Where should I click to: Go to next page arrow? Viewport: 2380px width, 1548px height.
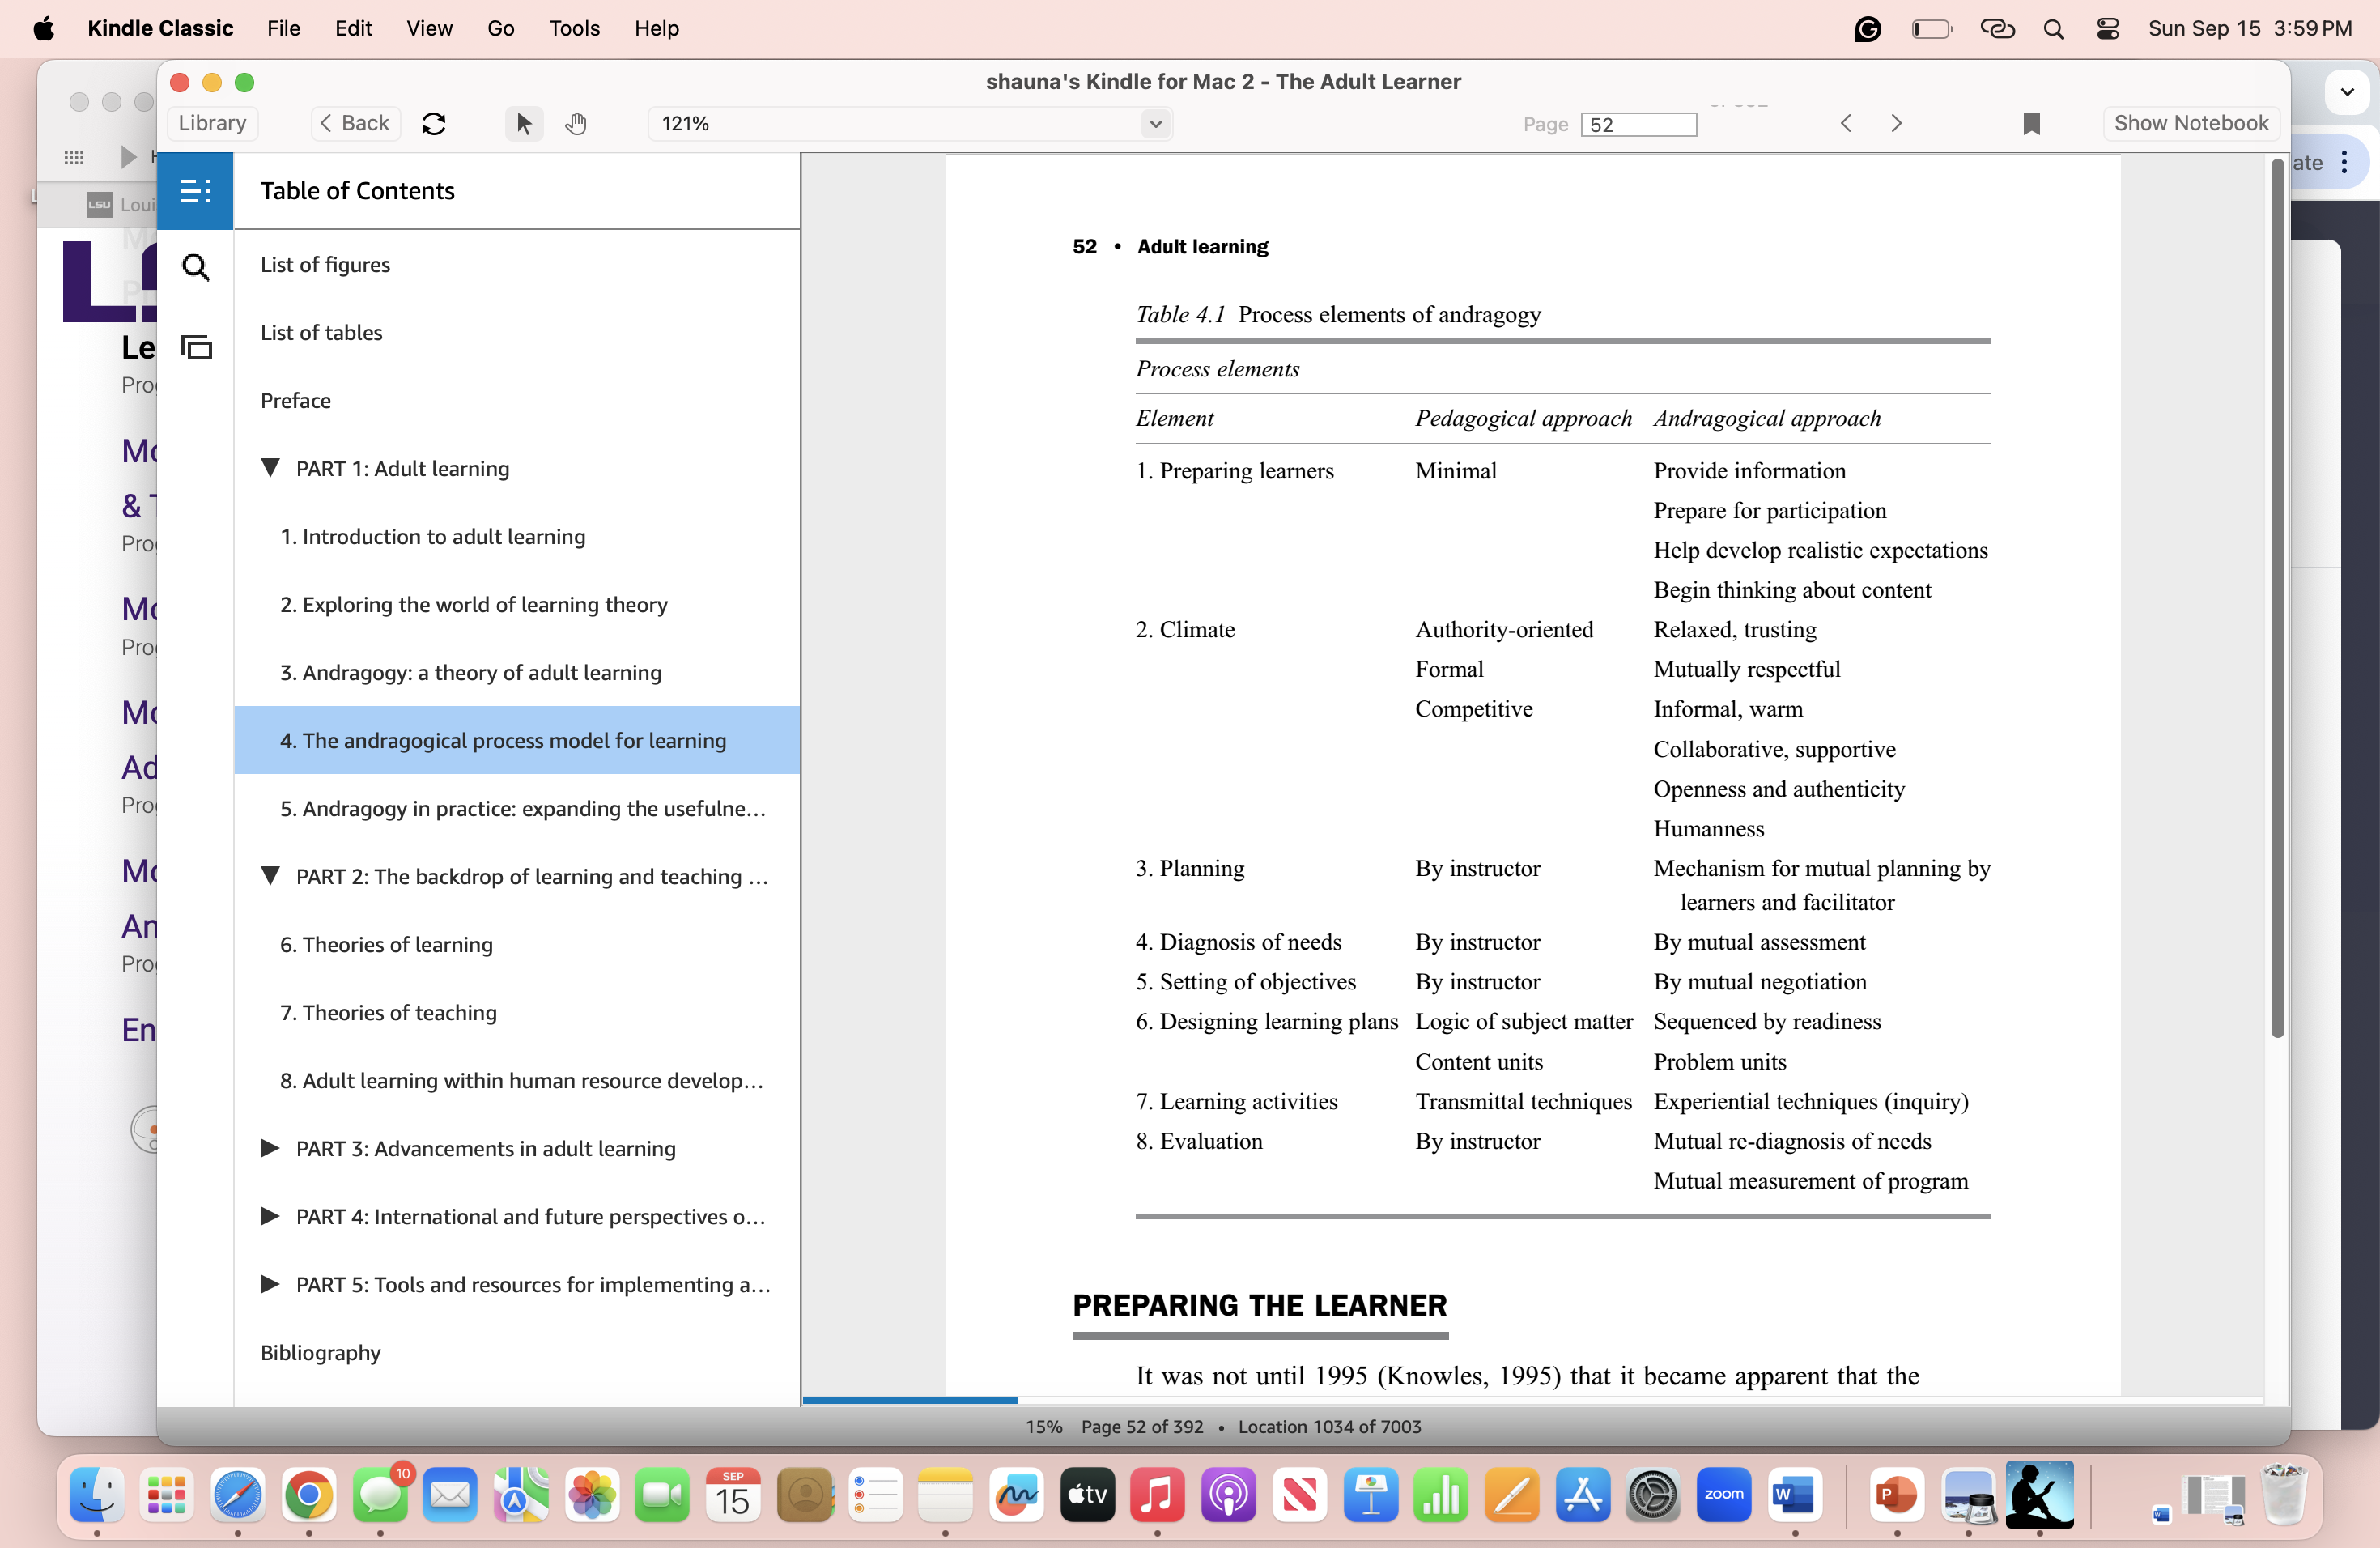tap(1896, 123)
